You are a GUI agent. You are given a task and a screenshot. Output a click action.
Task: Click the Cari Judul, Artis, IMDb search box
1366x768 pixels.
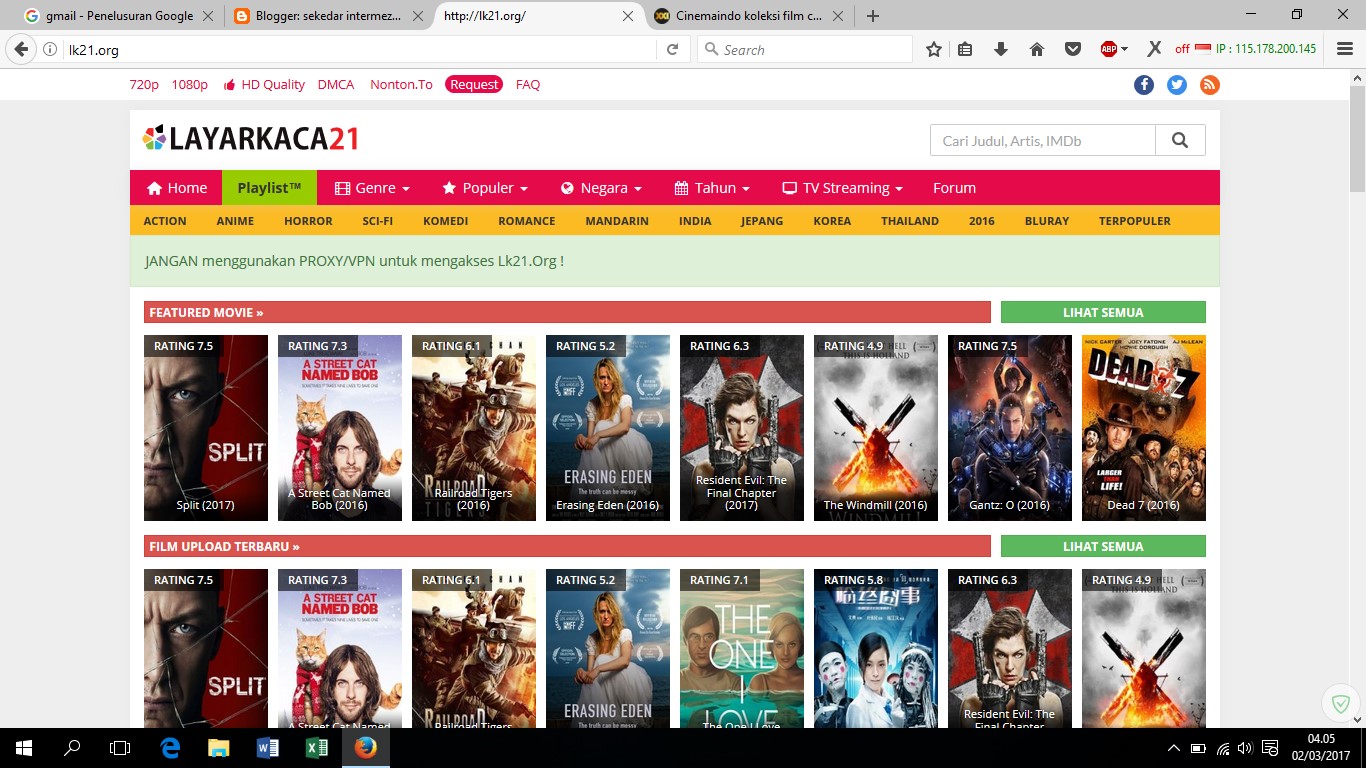point(1043,140)
